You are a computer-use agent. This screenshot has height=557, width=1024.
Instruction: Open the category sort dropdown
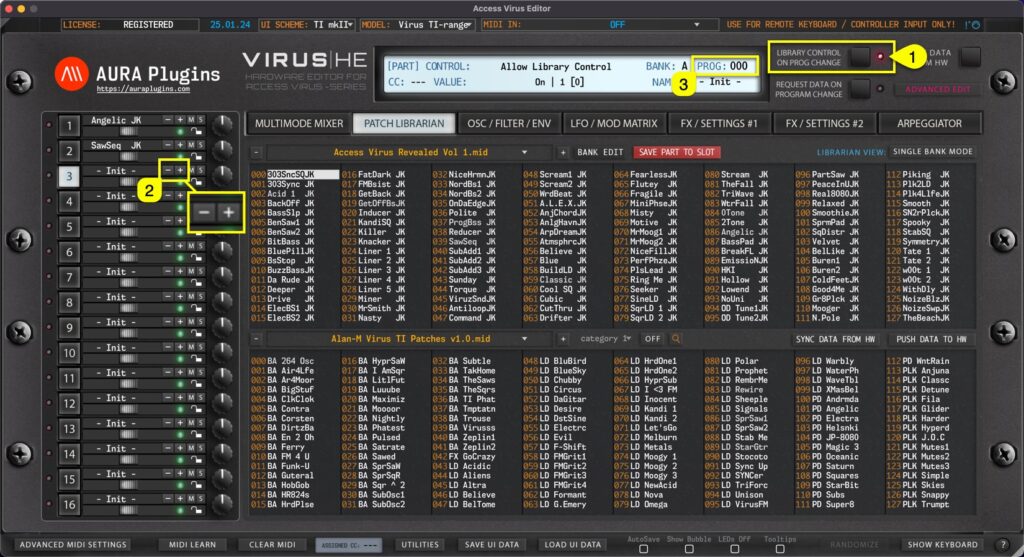coord(605,339)
